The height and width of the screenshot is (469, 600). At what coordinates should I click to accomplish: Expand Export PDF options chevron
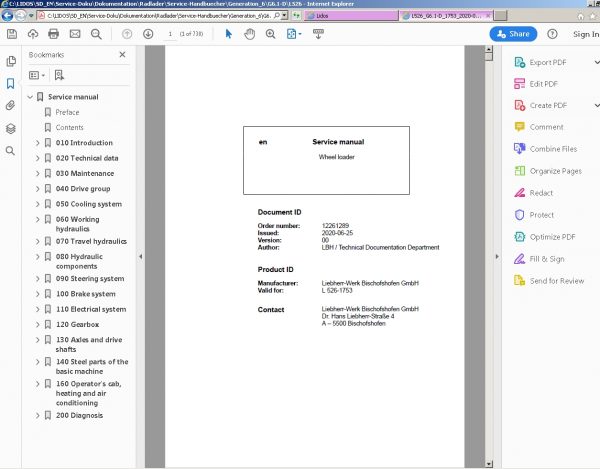coord(597,62)
